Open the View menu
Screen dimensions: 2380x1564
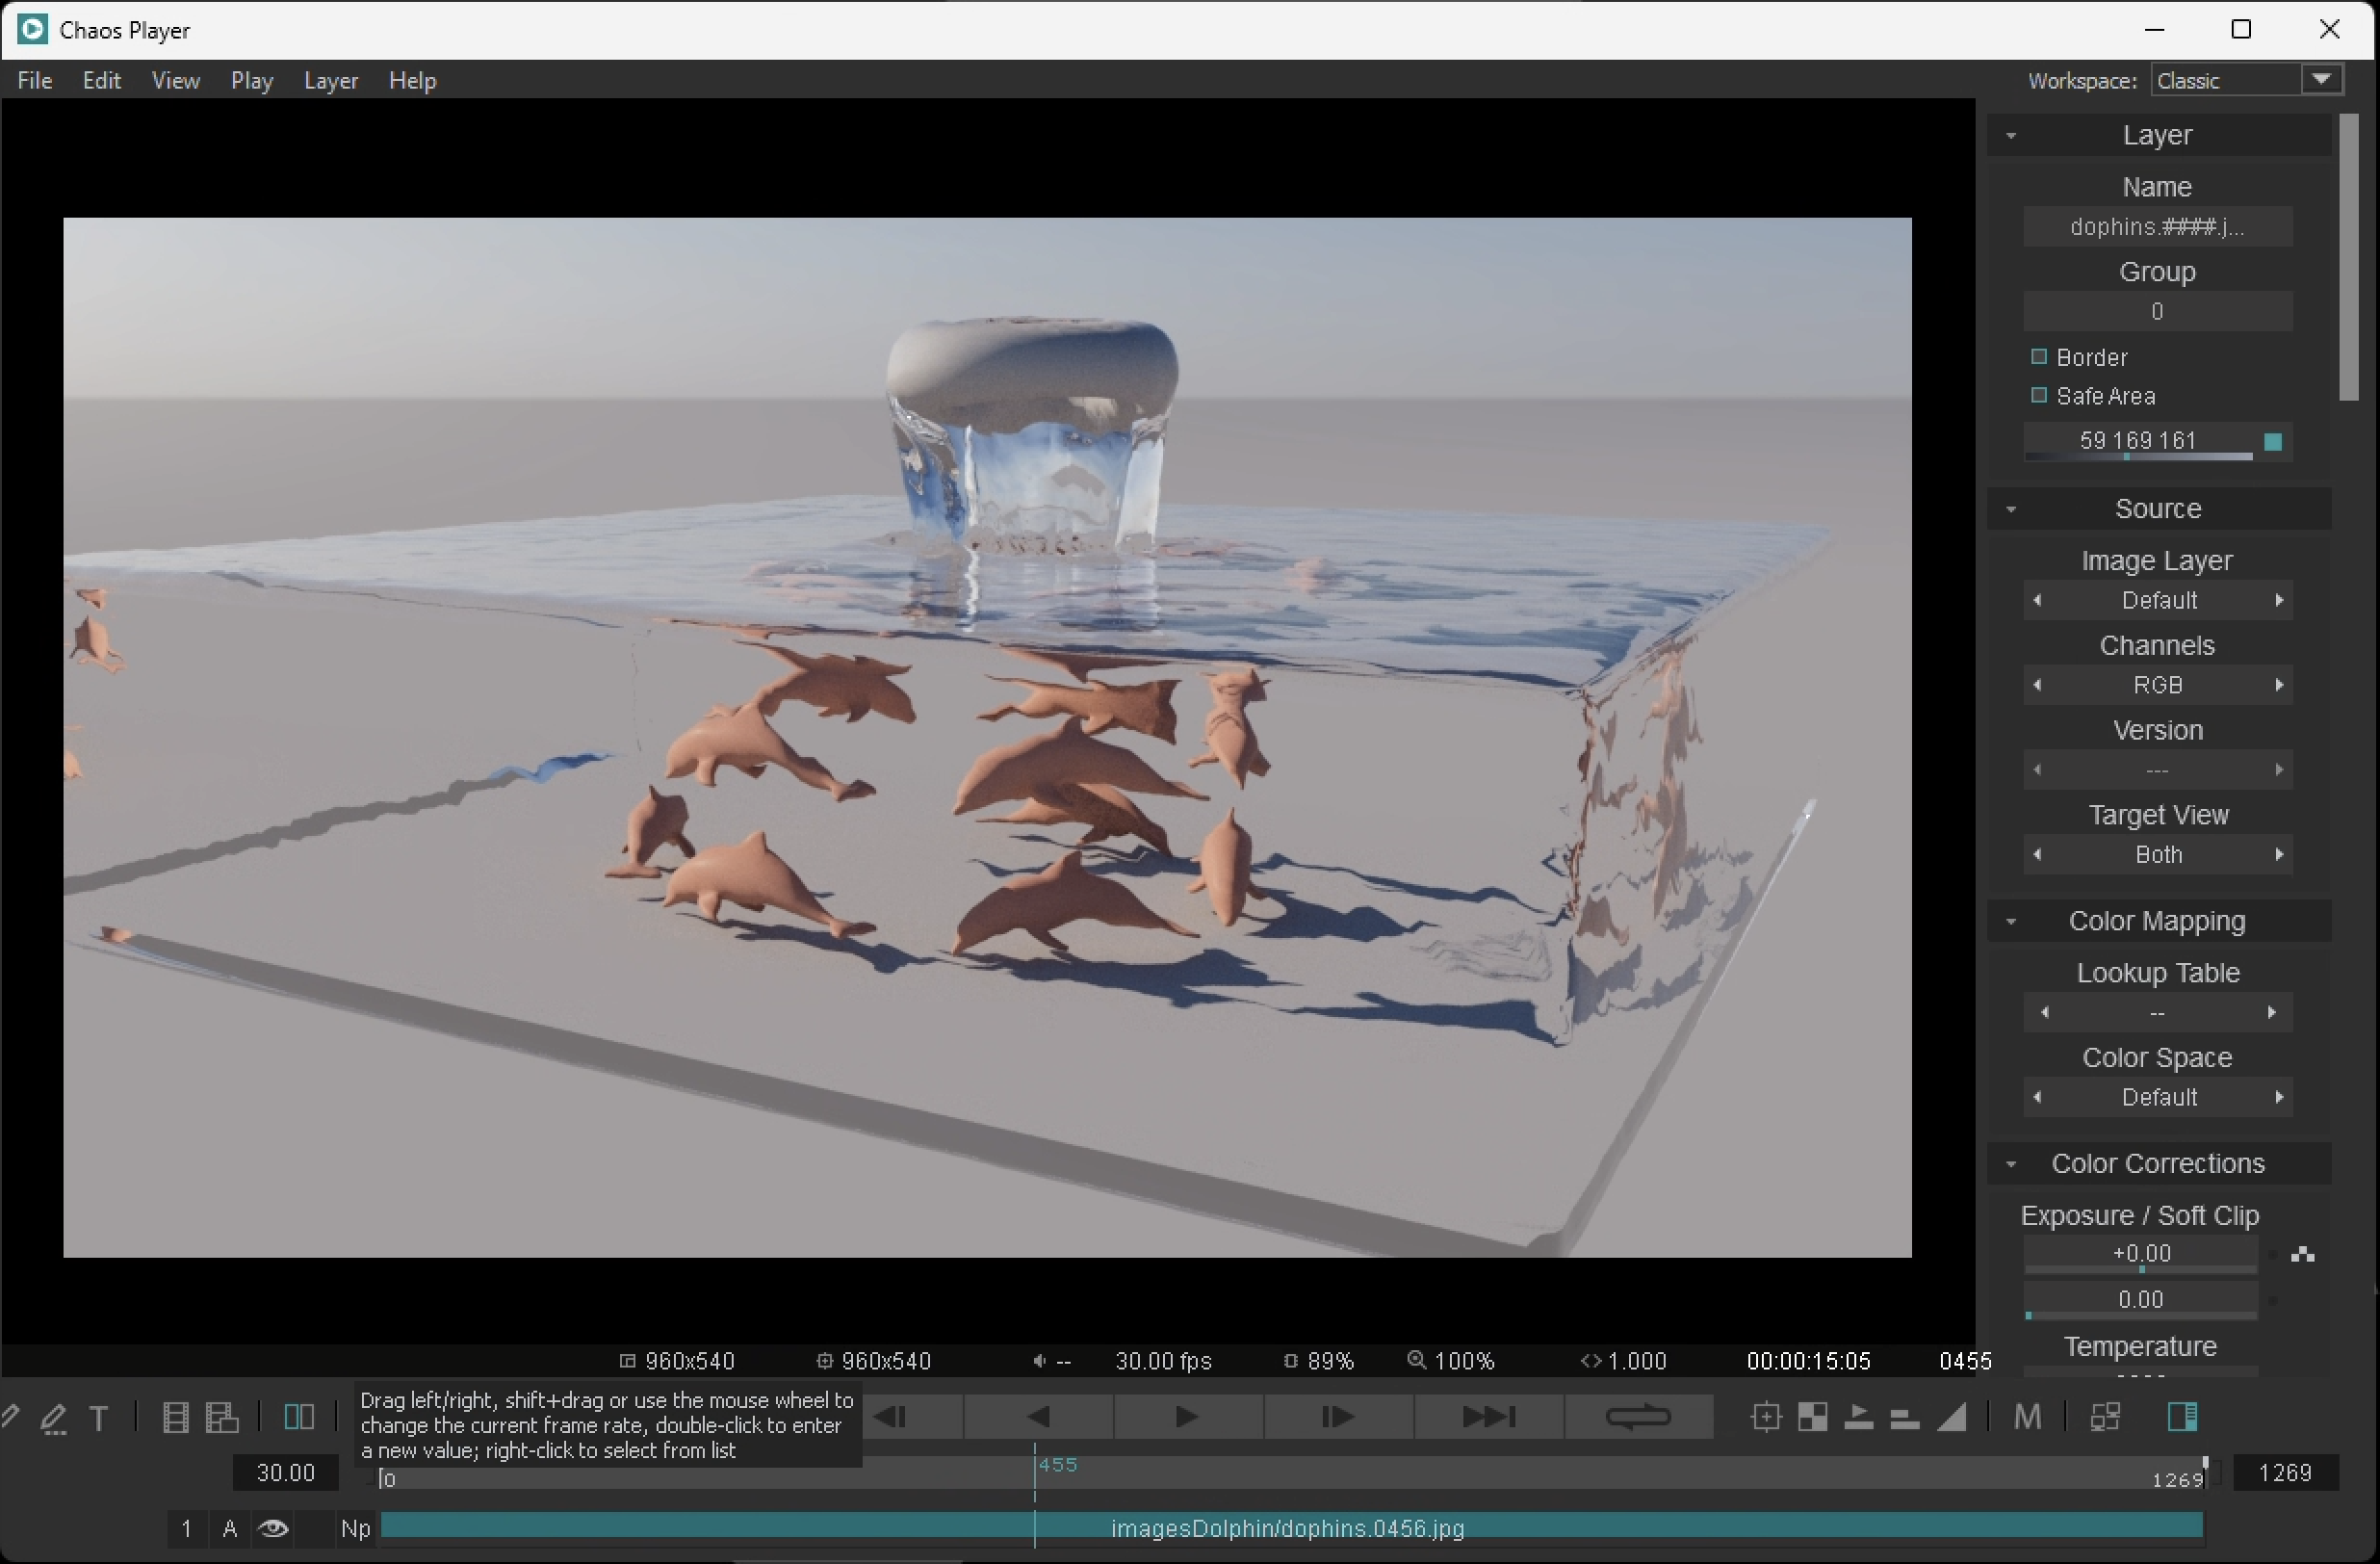176,81
